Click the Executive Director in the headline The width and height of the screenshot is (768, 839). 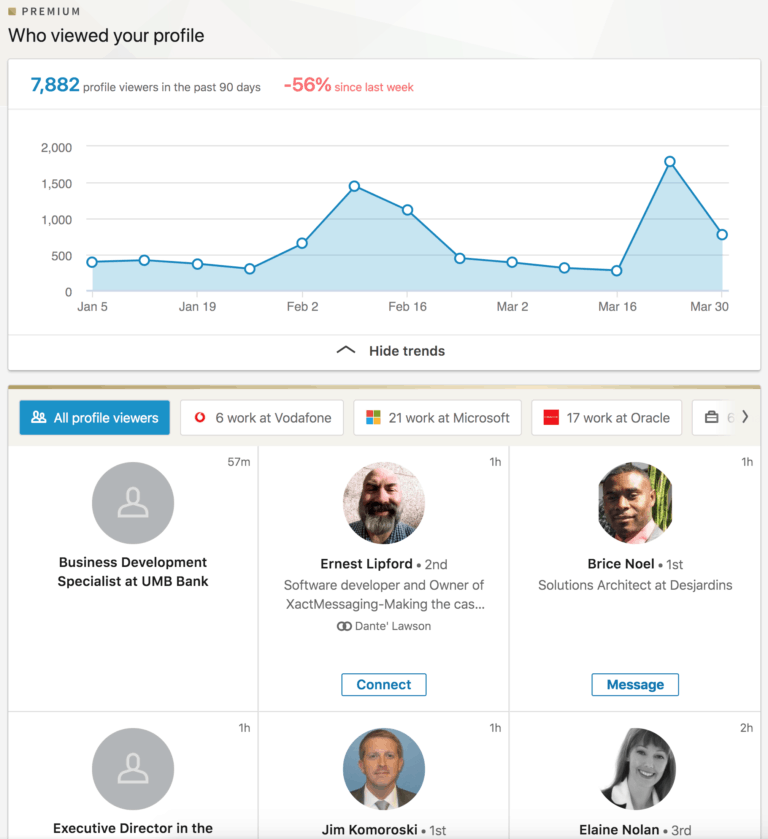pos(133,828)
